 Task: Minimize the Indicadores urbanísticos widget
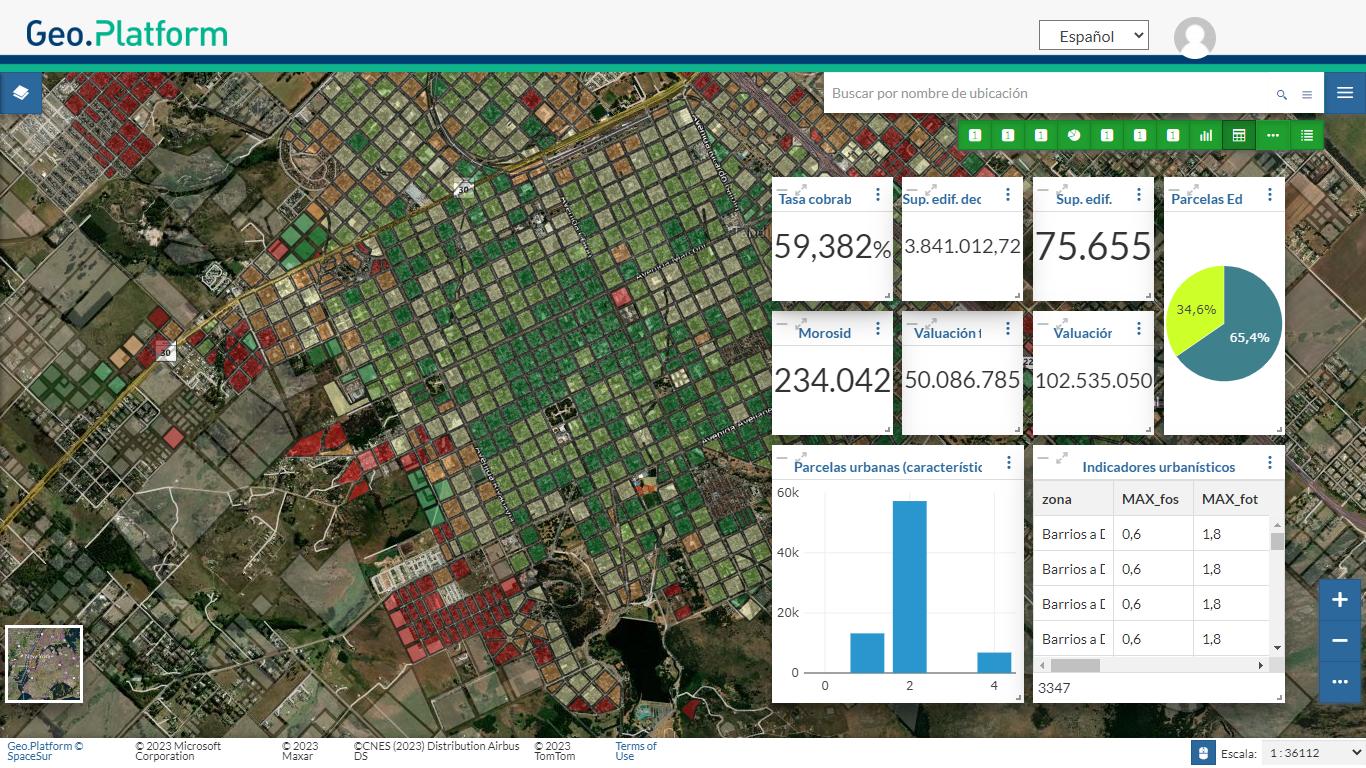(x=1043, y=457)
